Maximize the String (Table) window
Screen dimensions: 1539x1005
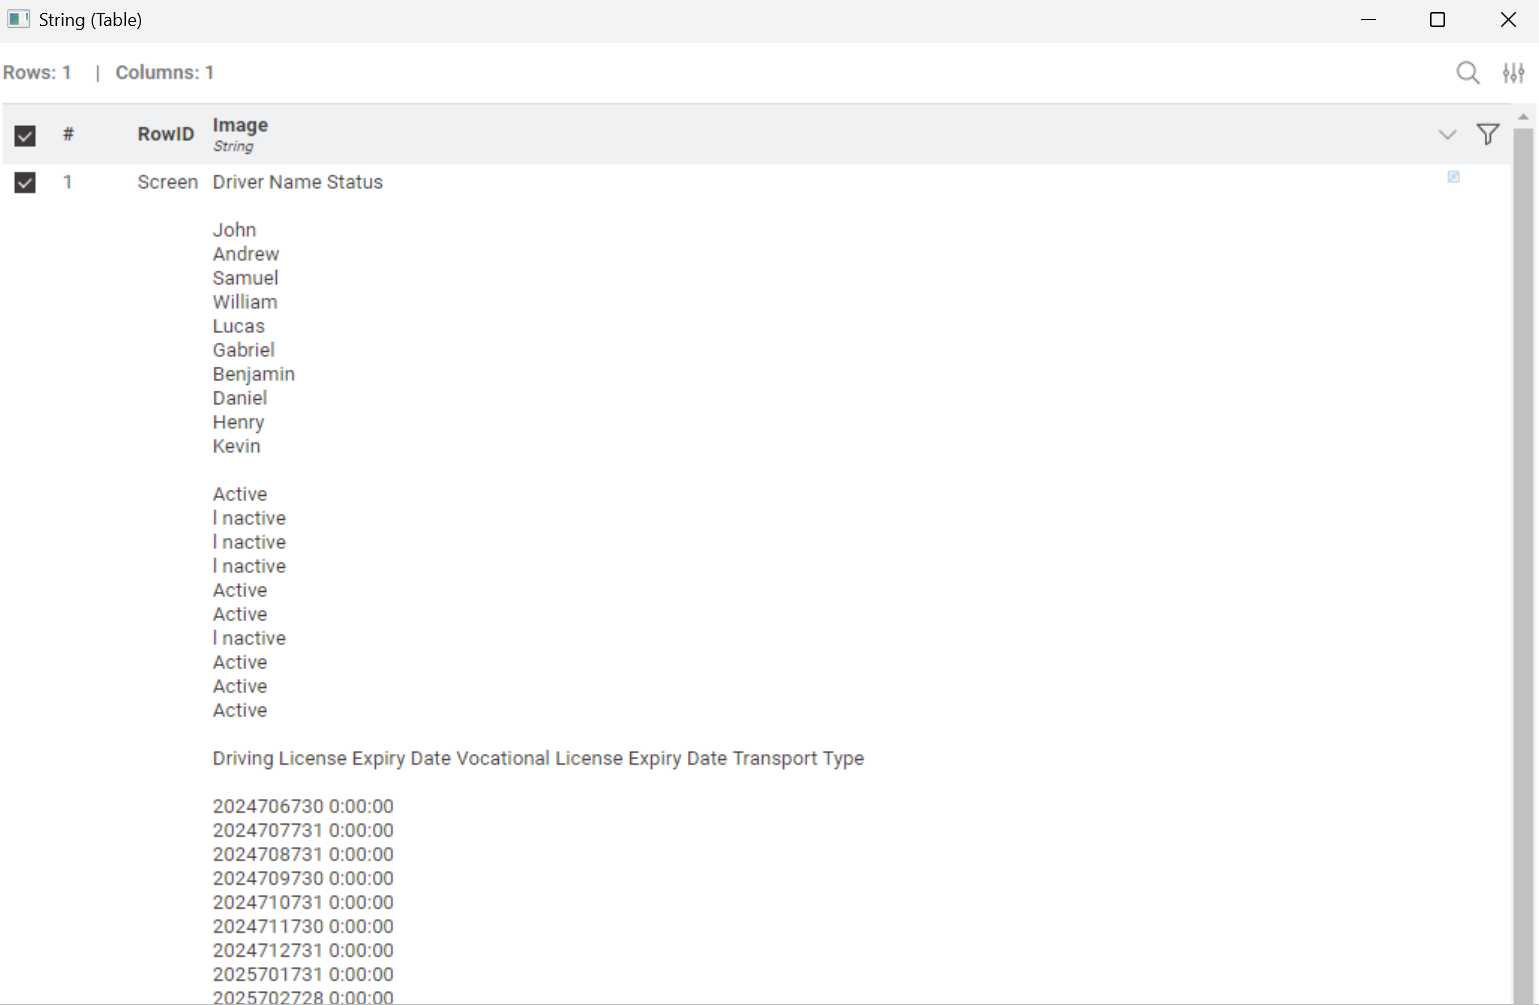click(1437, 20)
